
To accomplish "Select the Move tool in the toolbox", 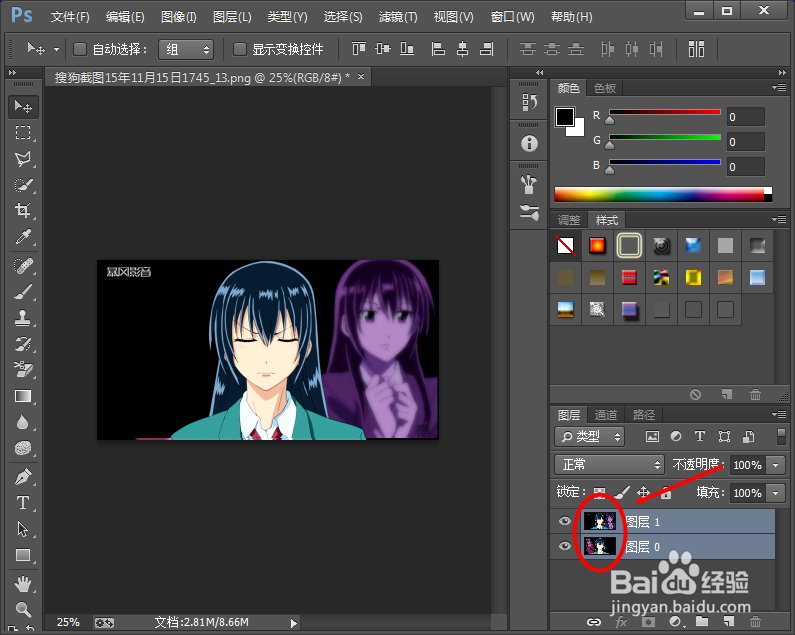I will pyautogui.click(x=23, y=107).
